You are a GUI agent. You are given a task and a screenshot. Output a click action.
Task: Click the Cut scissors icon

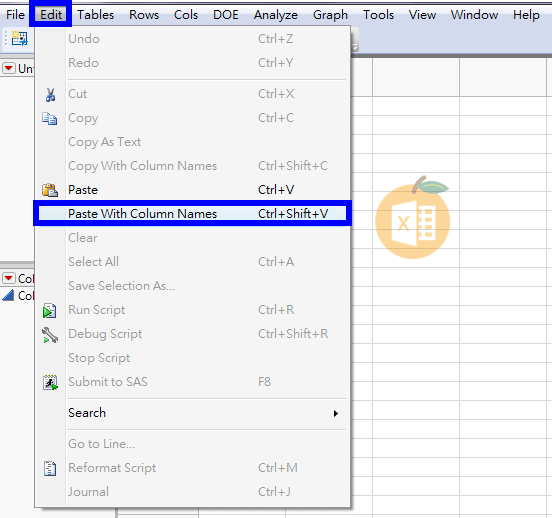(x=50, y=95)
